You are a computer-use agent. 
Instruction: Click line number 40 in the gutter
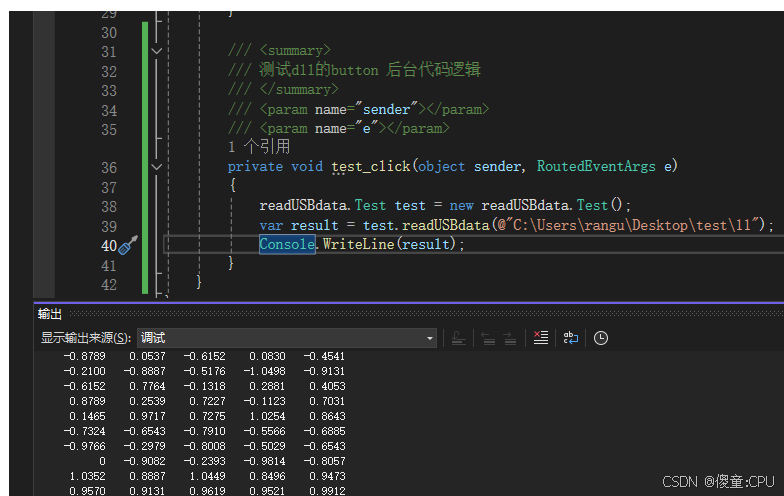point(109,246)
